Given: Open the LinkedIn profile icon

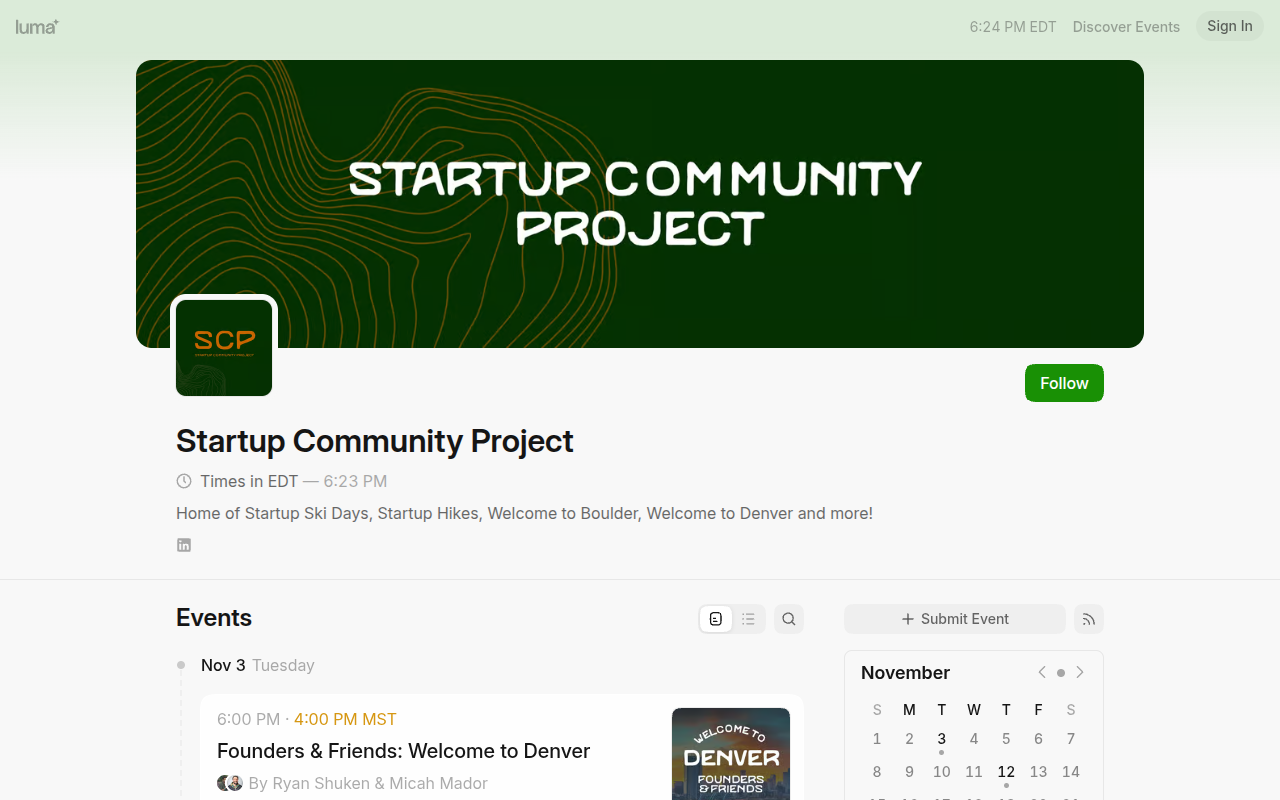Looking at the screenshot, I should click(x=184, y=545).
